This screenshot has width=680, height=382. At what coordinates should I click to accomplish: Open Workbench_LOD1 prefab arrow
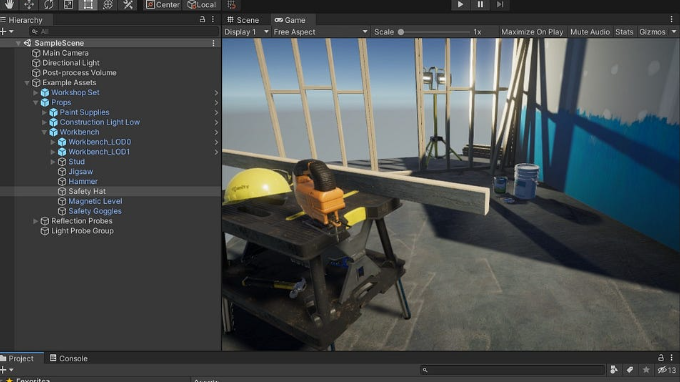pos(216,152)
